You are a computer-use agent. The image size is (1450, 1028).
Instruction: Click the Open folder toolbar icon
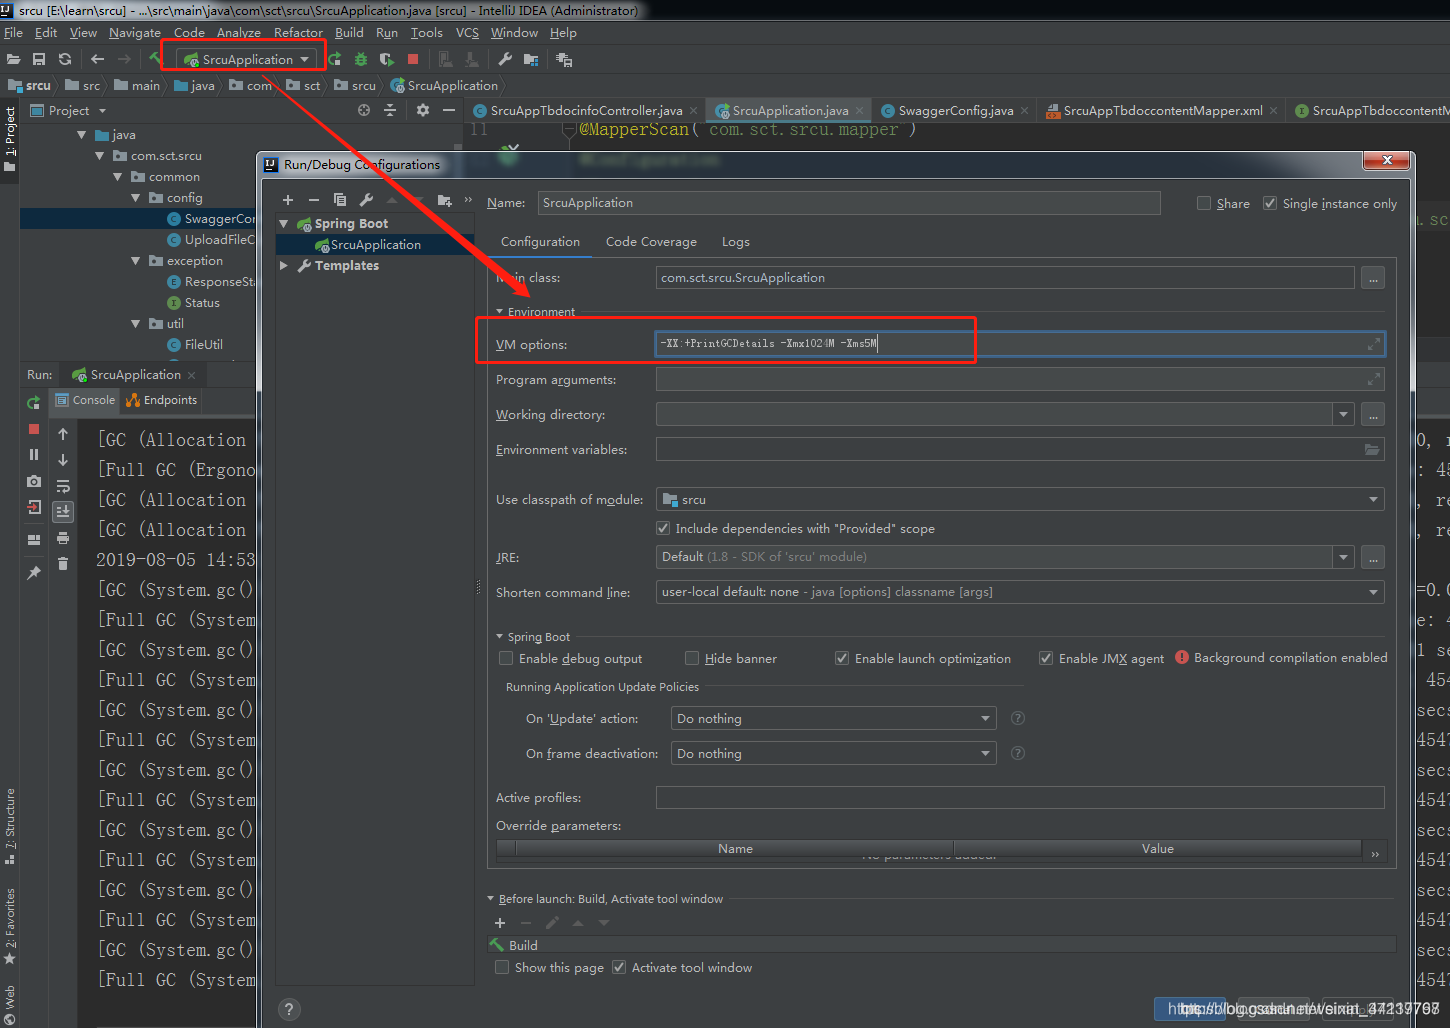pyautogui.click(x=13, y=60)
